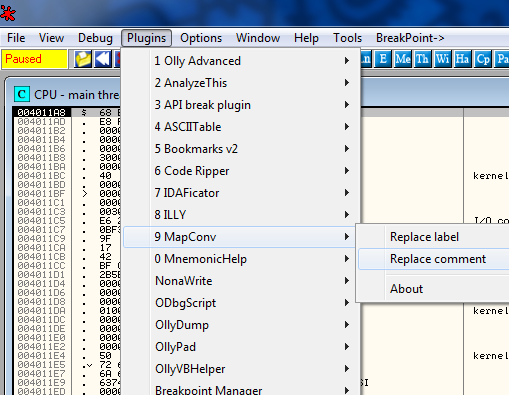Open the Debug menu
The image size is (509, 395).
click(x=95, y=38)
